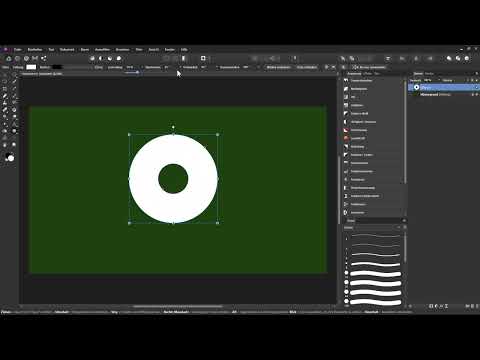
Task: Click the black Kontur colour swatch
Action: (57, 67)
